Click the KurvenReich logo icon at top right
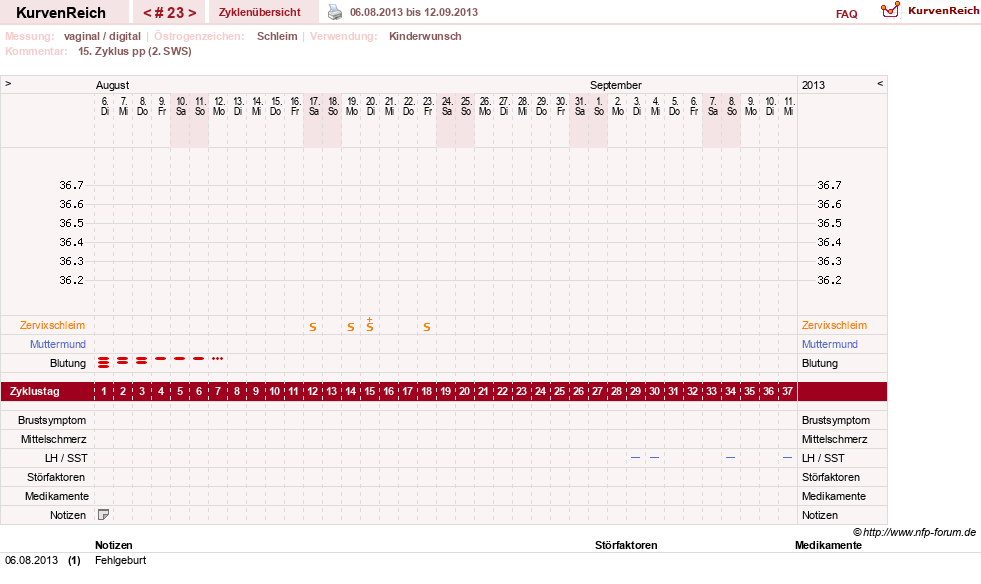This screenshot has height=584, width=981. (x=890, y=10)
